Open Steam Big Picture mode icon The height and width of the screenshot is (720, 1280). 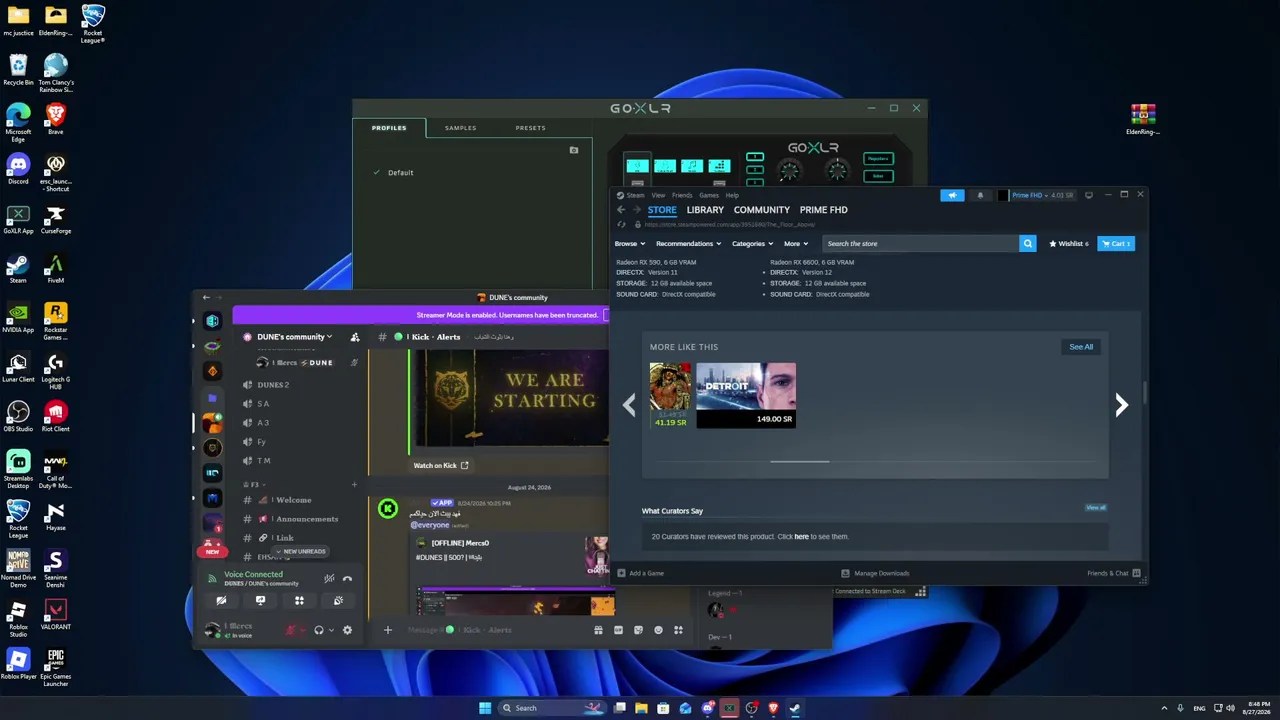click(x=1089, y=195)
